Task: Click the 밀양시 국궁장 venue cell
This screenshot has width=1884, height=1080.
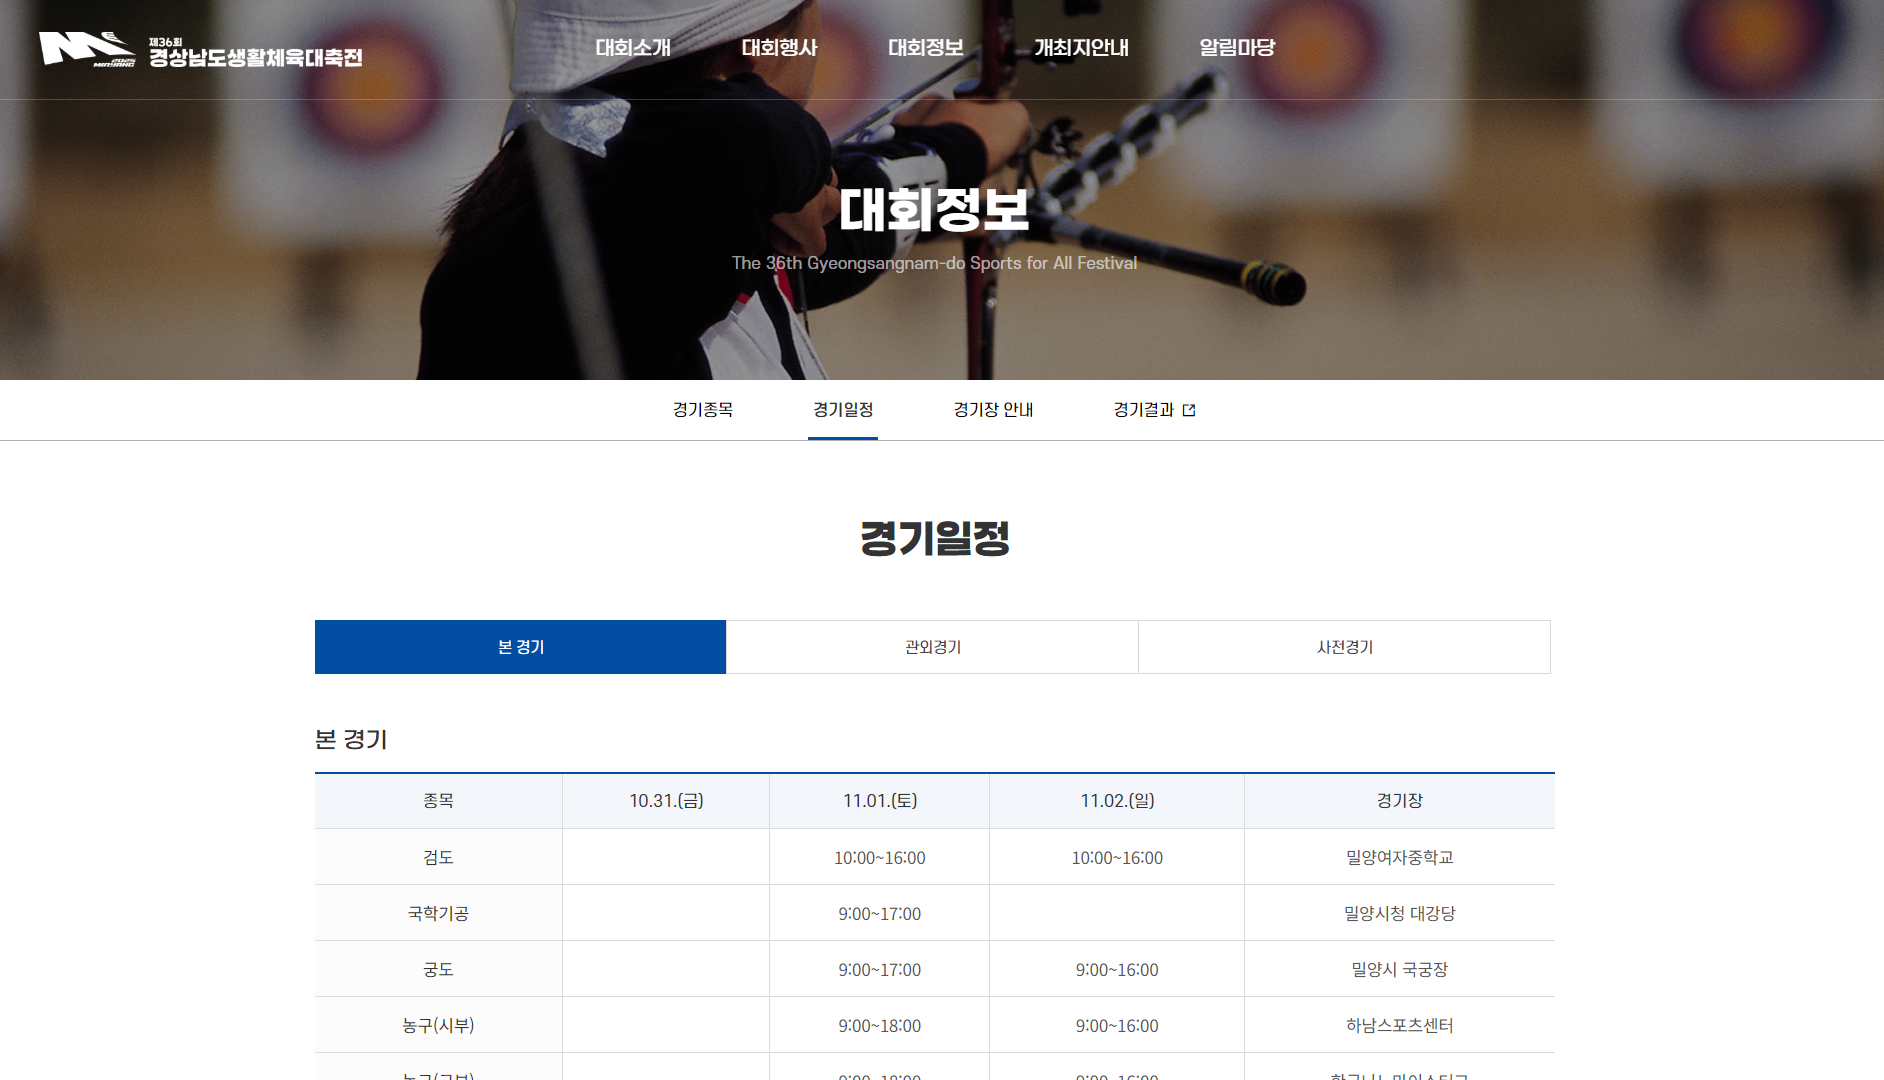Action: [x=1399, y=969]
